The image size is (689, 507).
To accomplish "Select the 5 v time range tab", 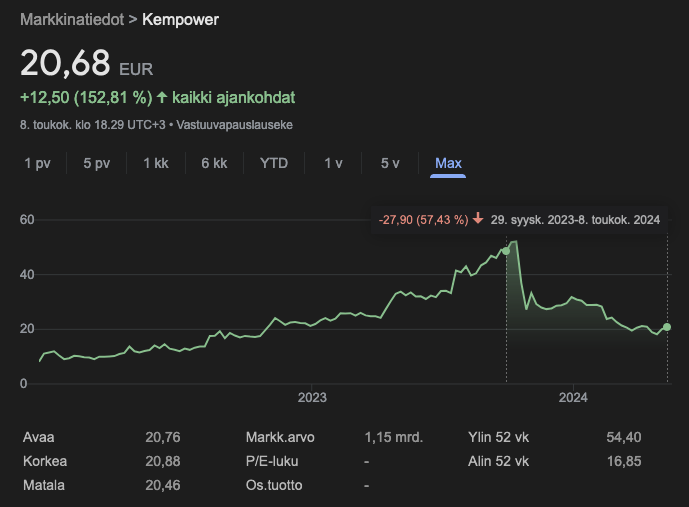I will coord(390,163).
